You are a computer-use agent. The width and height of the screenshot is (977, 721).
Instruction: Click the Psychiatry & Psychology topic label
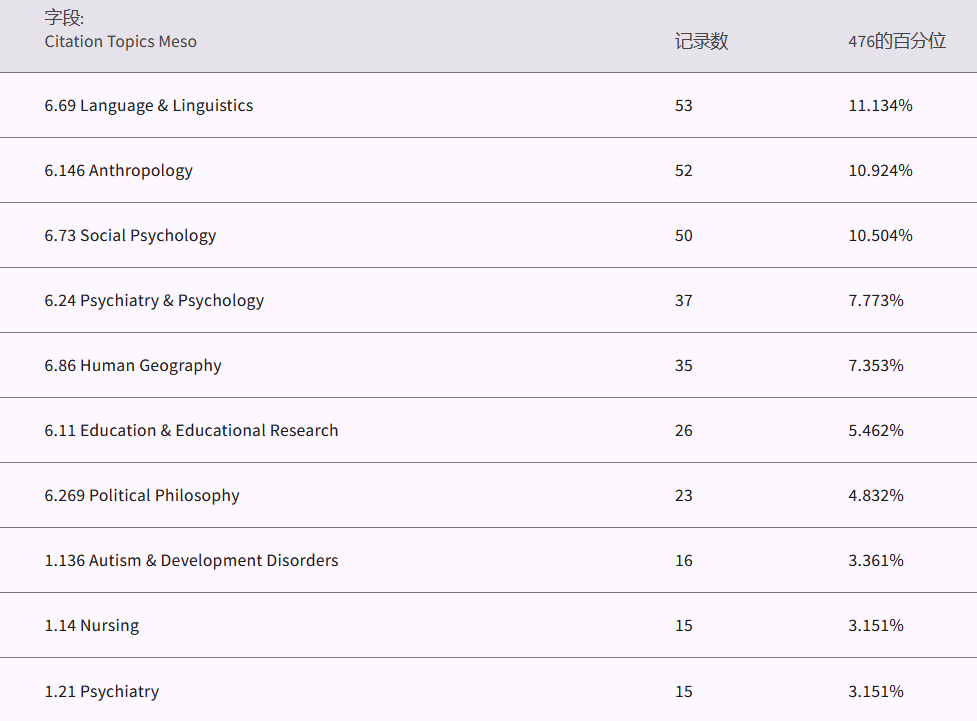[x=154, y=301]
